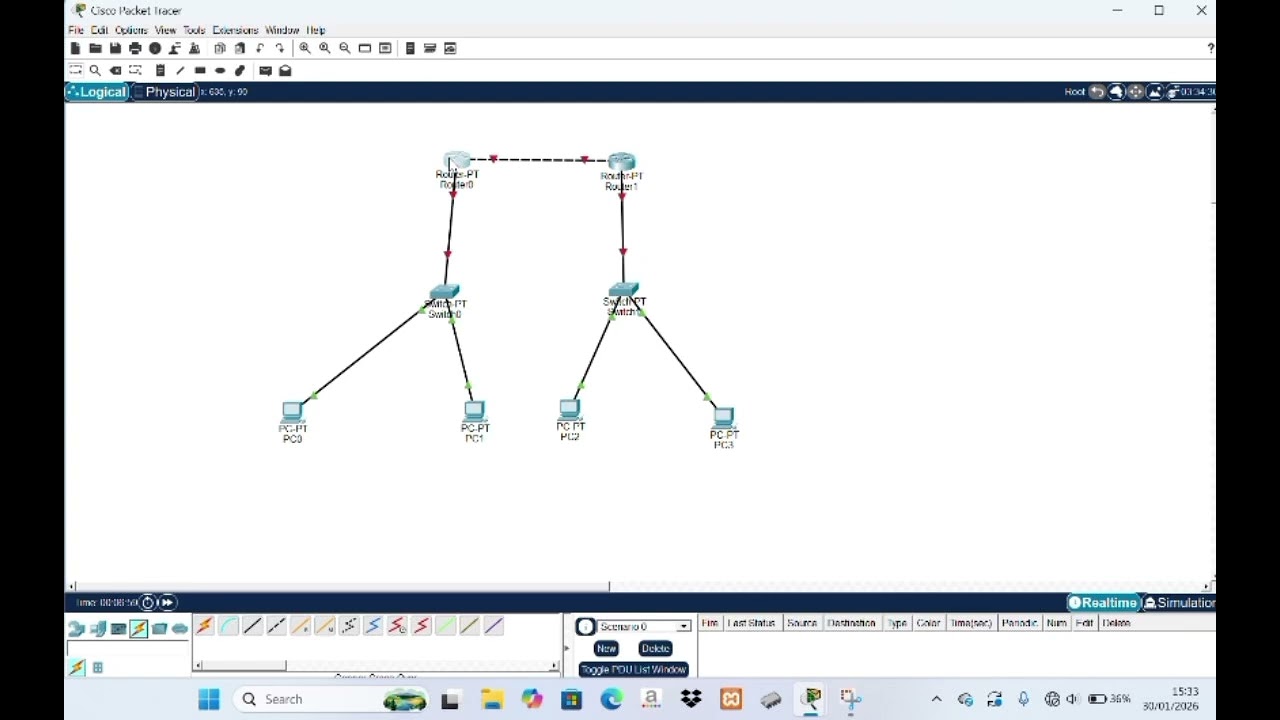Switch to Simulation mode
Image resolution: width=1280 pixels, height=720 pixels.
(1179, 603)
